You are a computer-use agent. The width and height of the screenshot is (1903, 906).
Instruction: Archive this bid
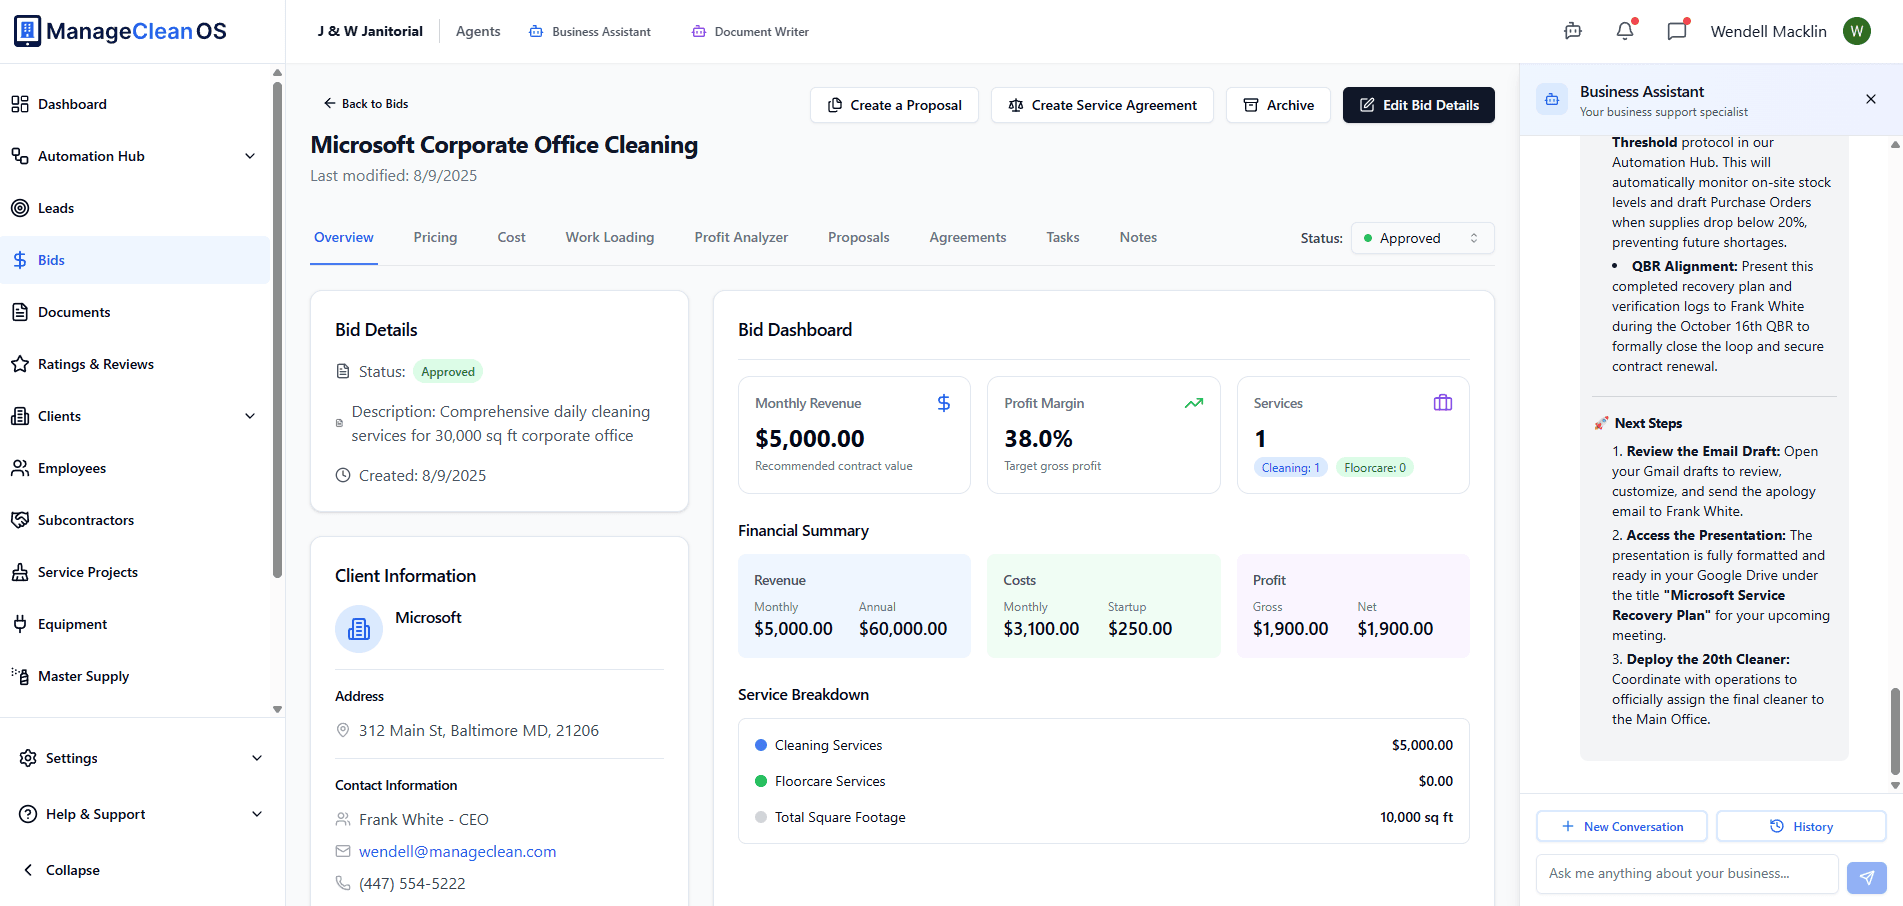point(1278,105)
